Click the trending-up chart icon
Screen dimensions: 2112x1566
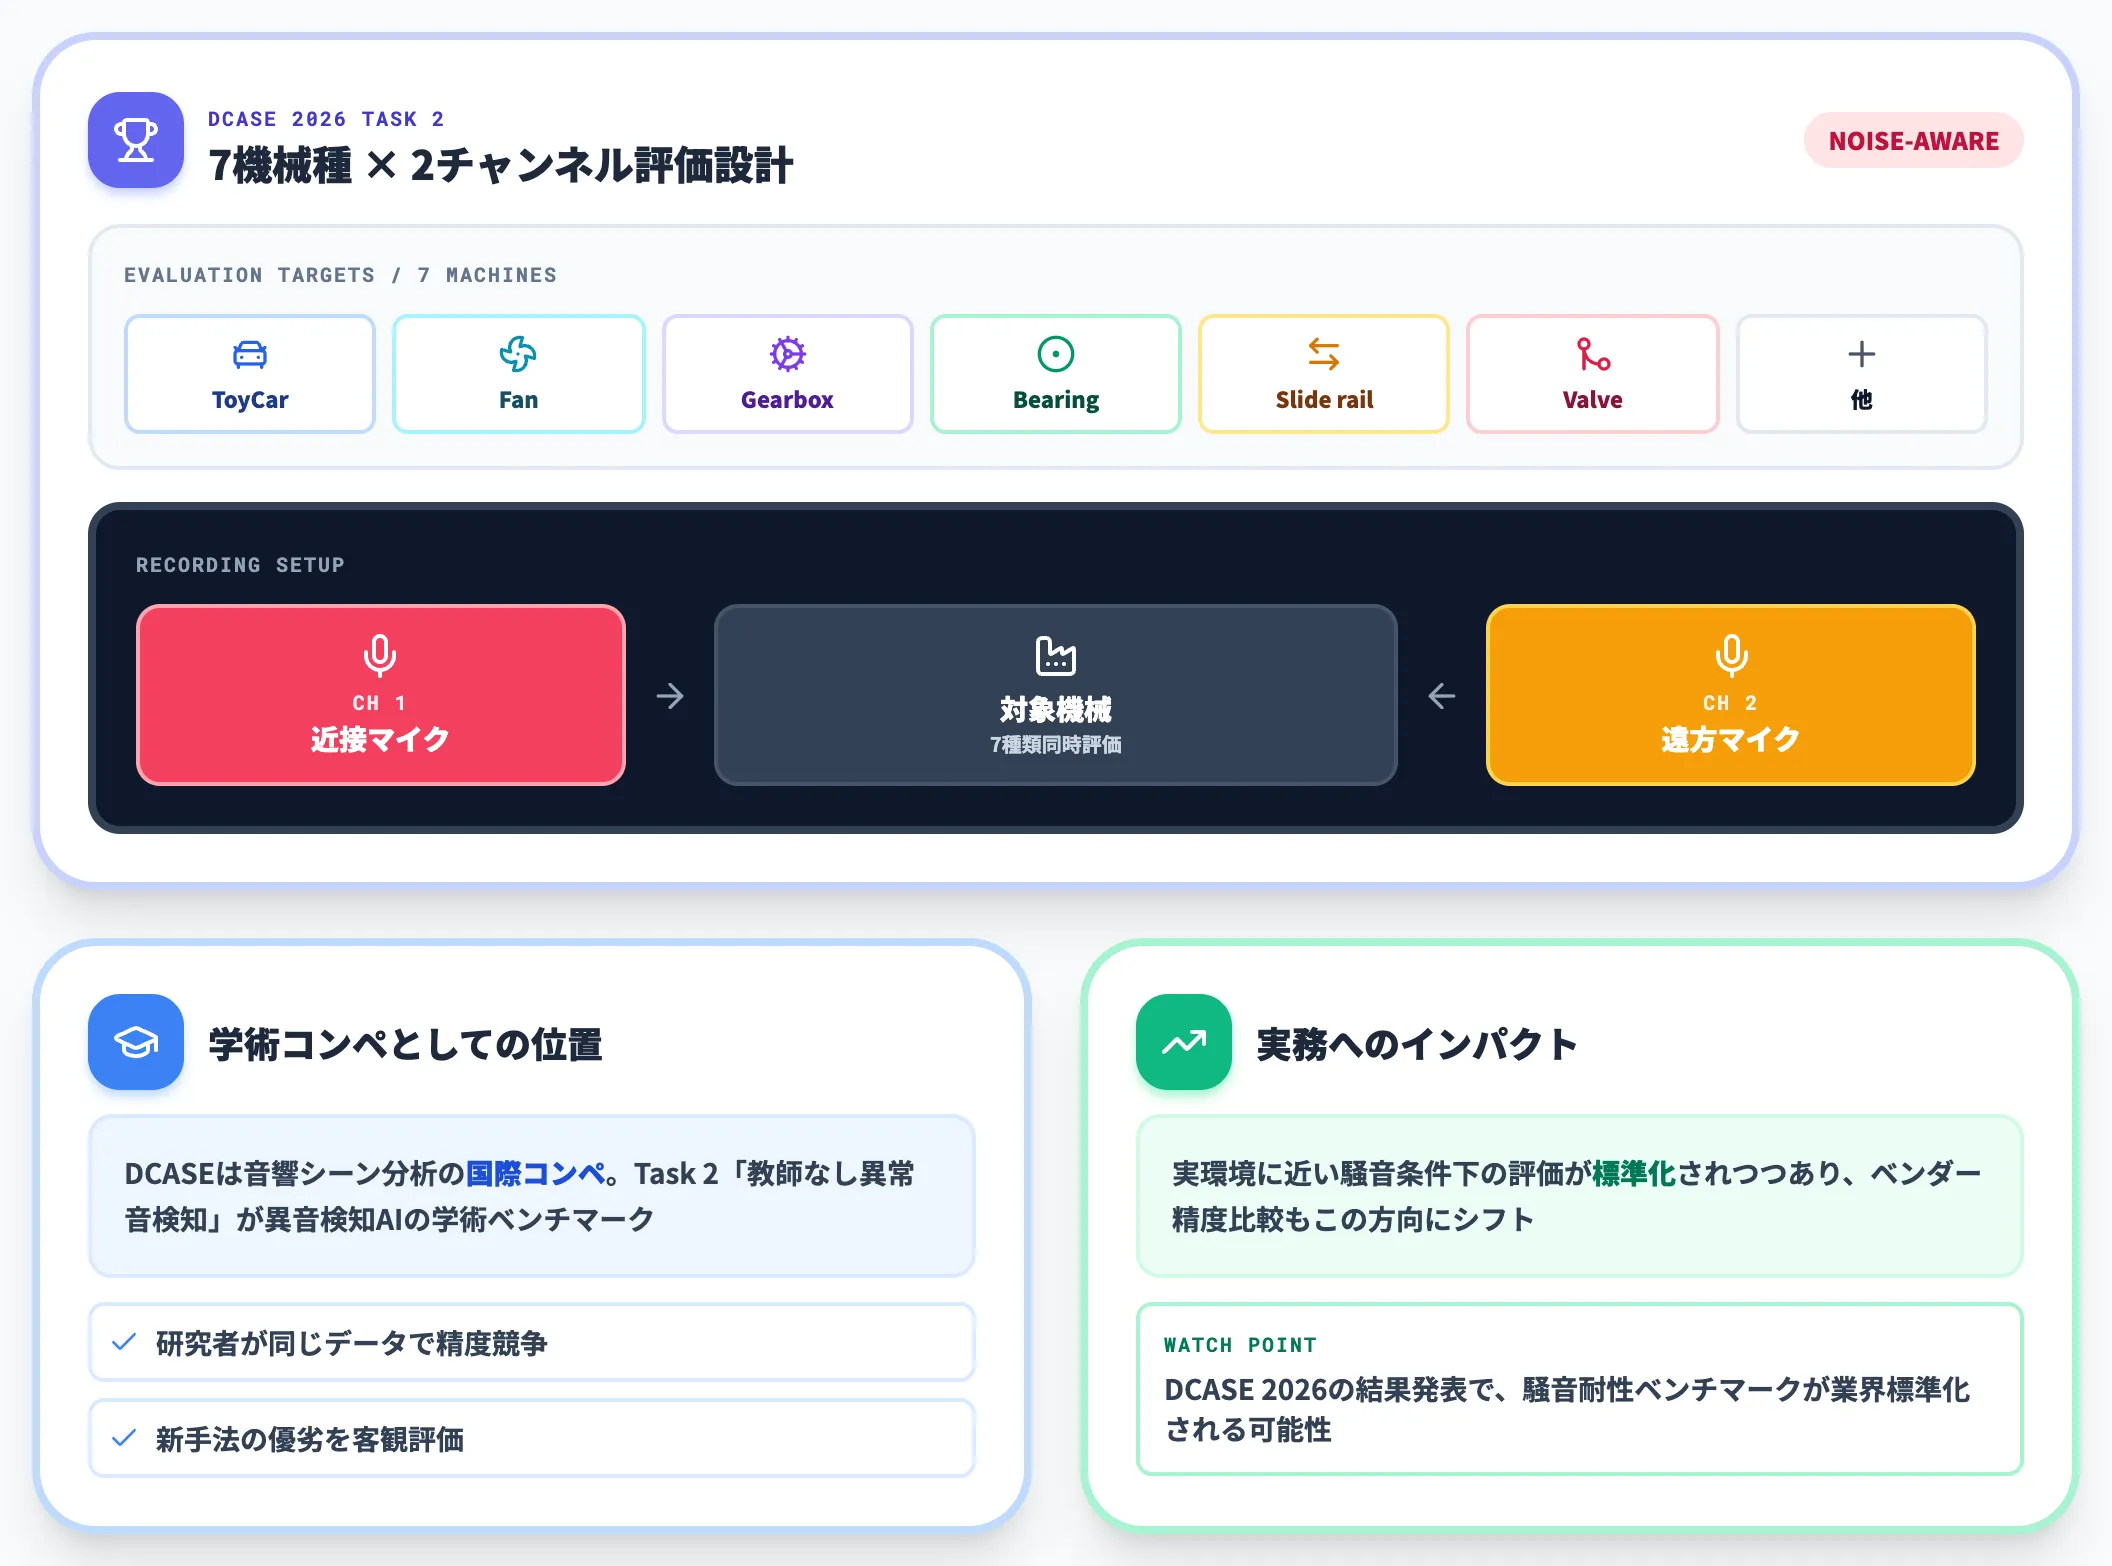[1184, 1042]
